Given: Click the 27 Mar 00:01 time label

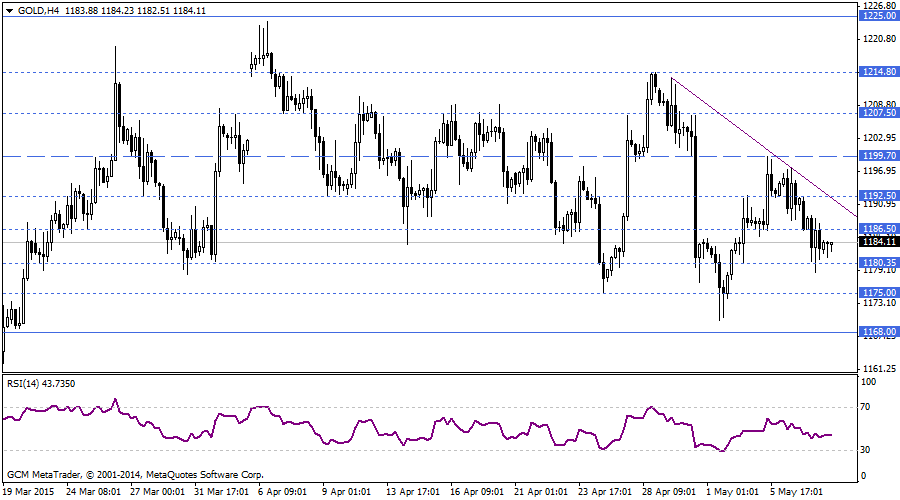Looking at the screenshot, I should coord(157,492).
